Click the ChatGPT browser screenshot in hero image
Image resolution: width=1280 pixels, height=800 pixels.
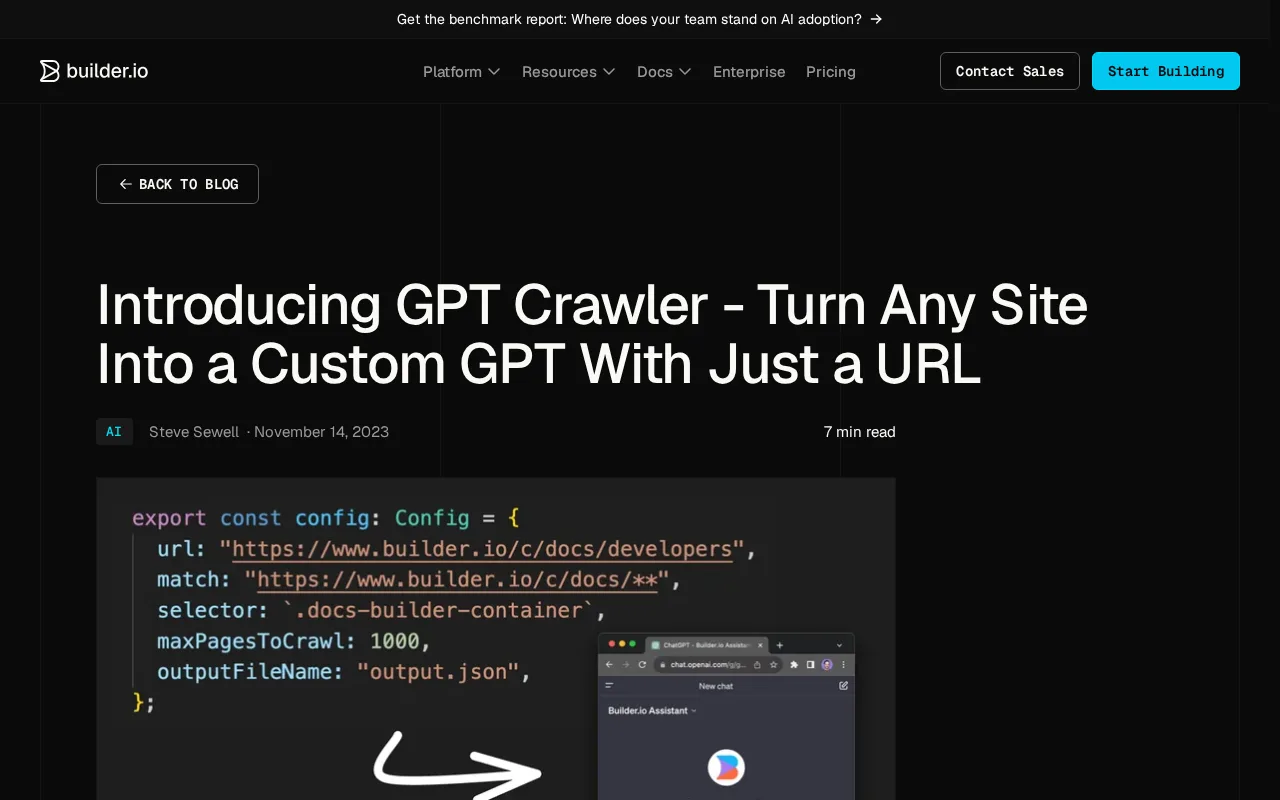coord(726,716)
